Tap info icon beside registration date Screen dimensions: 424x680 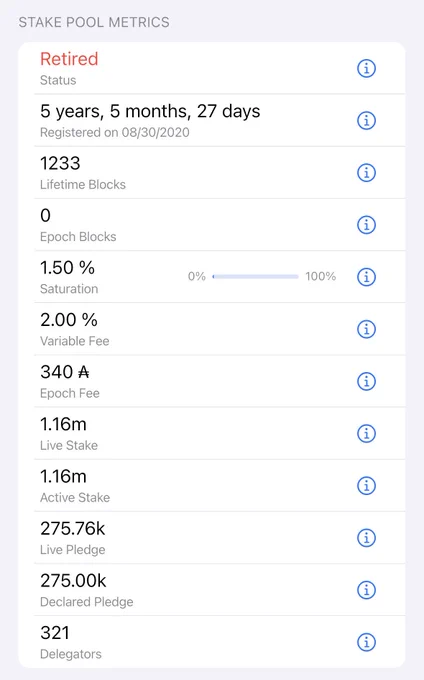click(366, 120)
